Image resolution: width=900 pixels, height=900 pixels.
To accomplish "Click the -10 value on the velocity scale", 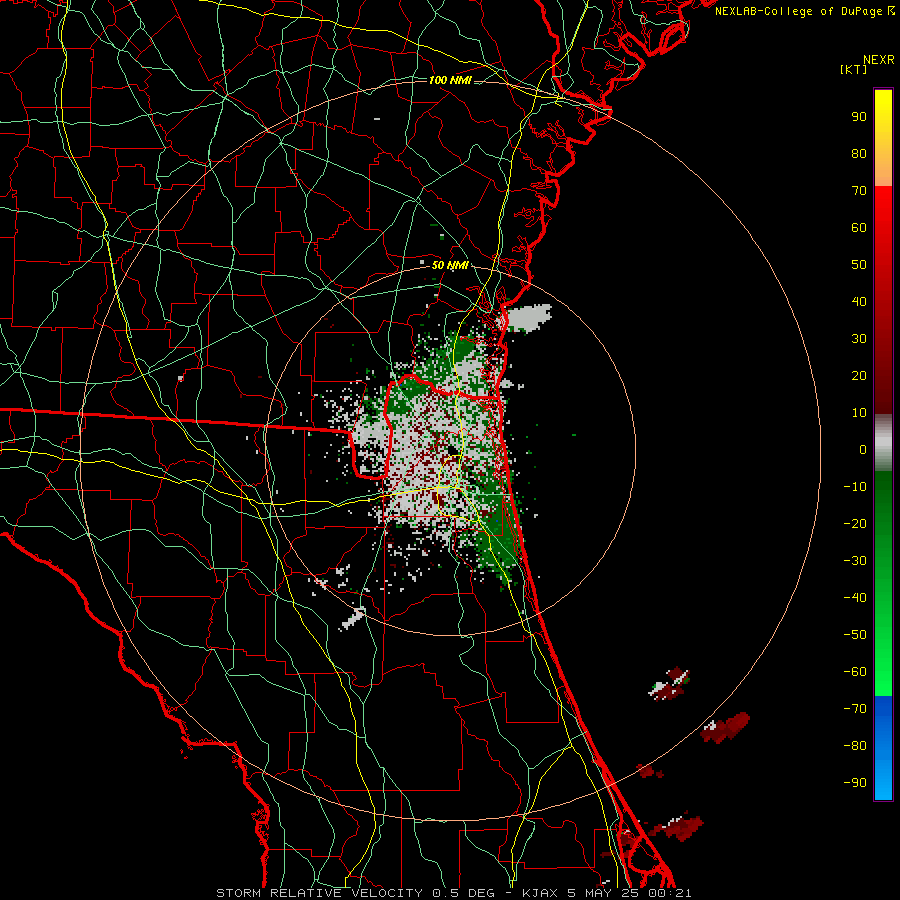I will [855, 487].
